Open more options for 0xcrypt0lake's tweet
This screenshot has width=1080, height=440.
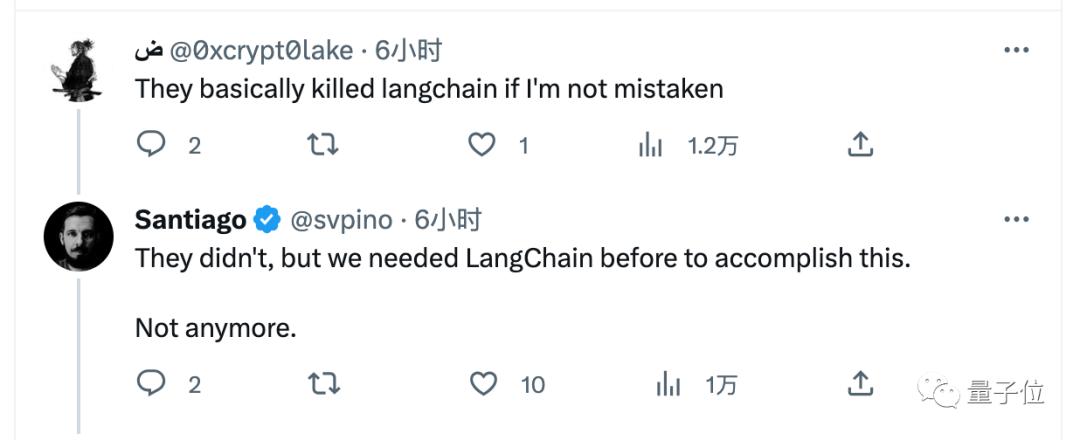[1016, 50]
